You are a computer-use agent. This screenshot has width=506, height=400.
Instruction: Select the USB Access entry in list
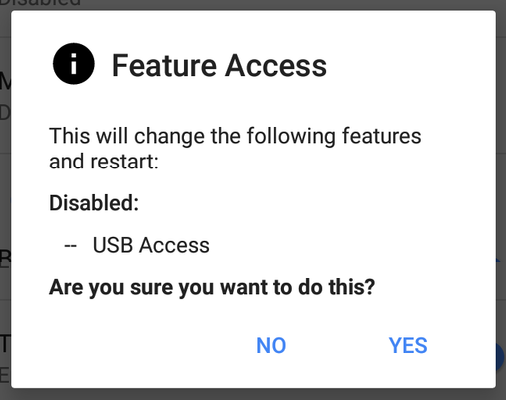(x=151, y=245)
